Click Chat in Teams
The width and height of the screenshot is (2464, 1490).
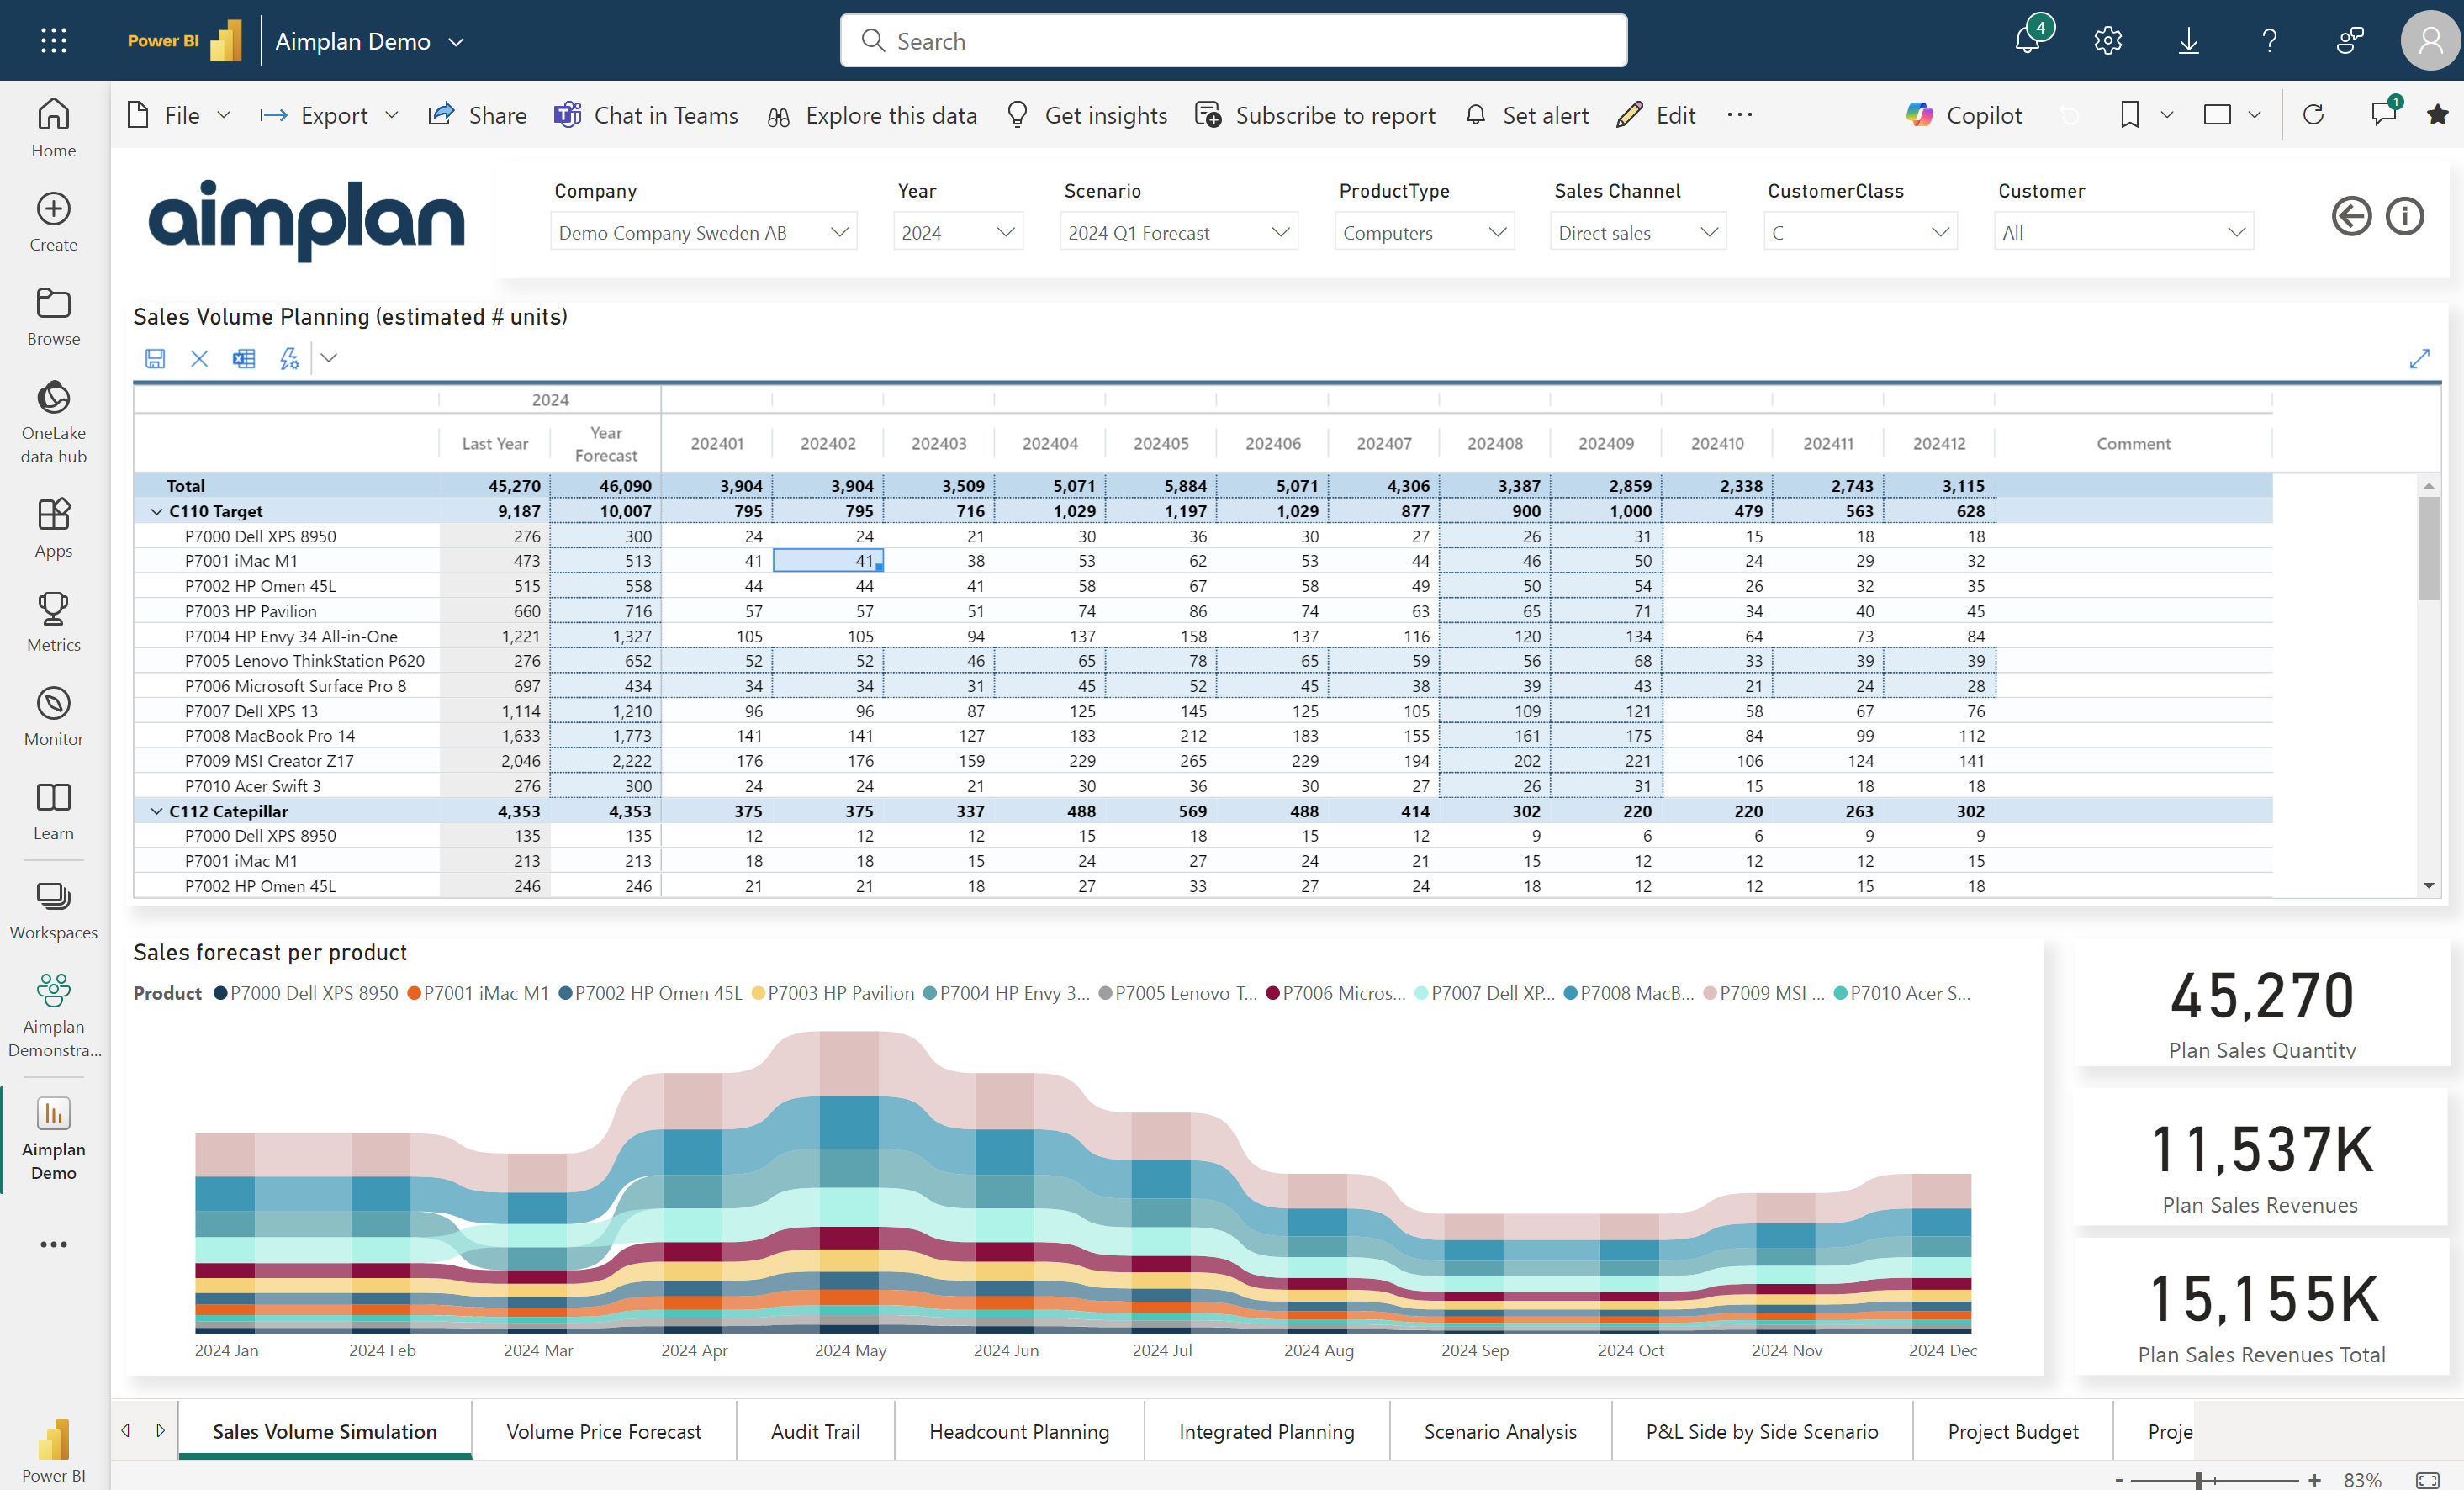646,115
